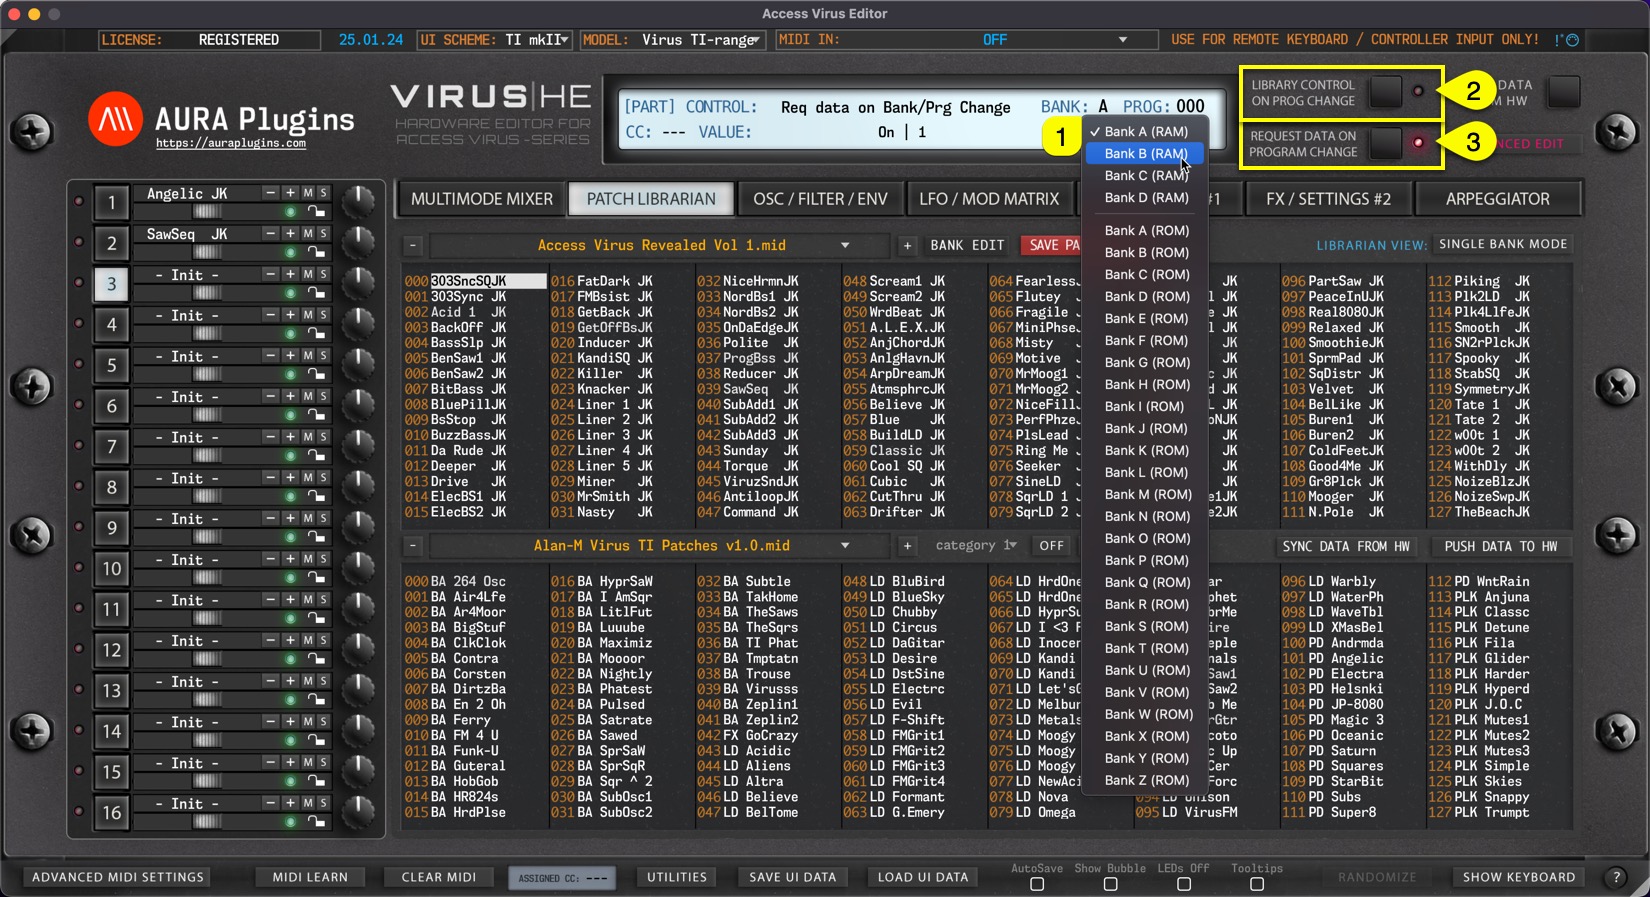This screenshot has height=897, width=1650.
Task: Open the UI Scheme TI mkII dropdown
Action: pyautogui.click(x=565, y=40)
